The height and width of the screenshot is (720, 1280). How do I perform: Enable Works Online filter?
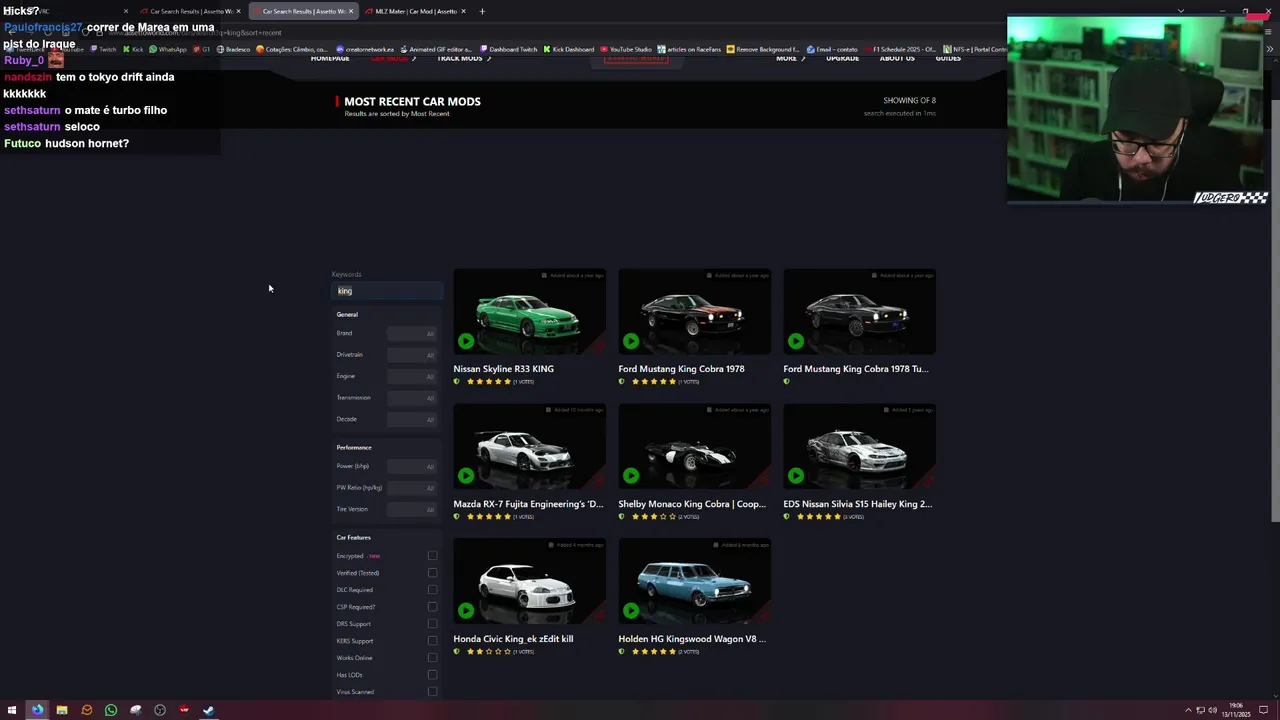coord(432,658)
